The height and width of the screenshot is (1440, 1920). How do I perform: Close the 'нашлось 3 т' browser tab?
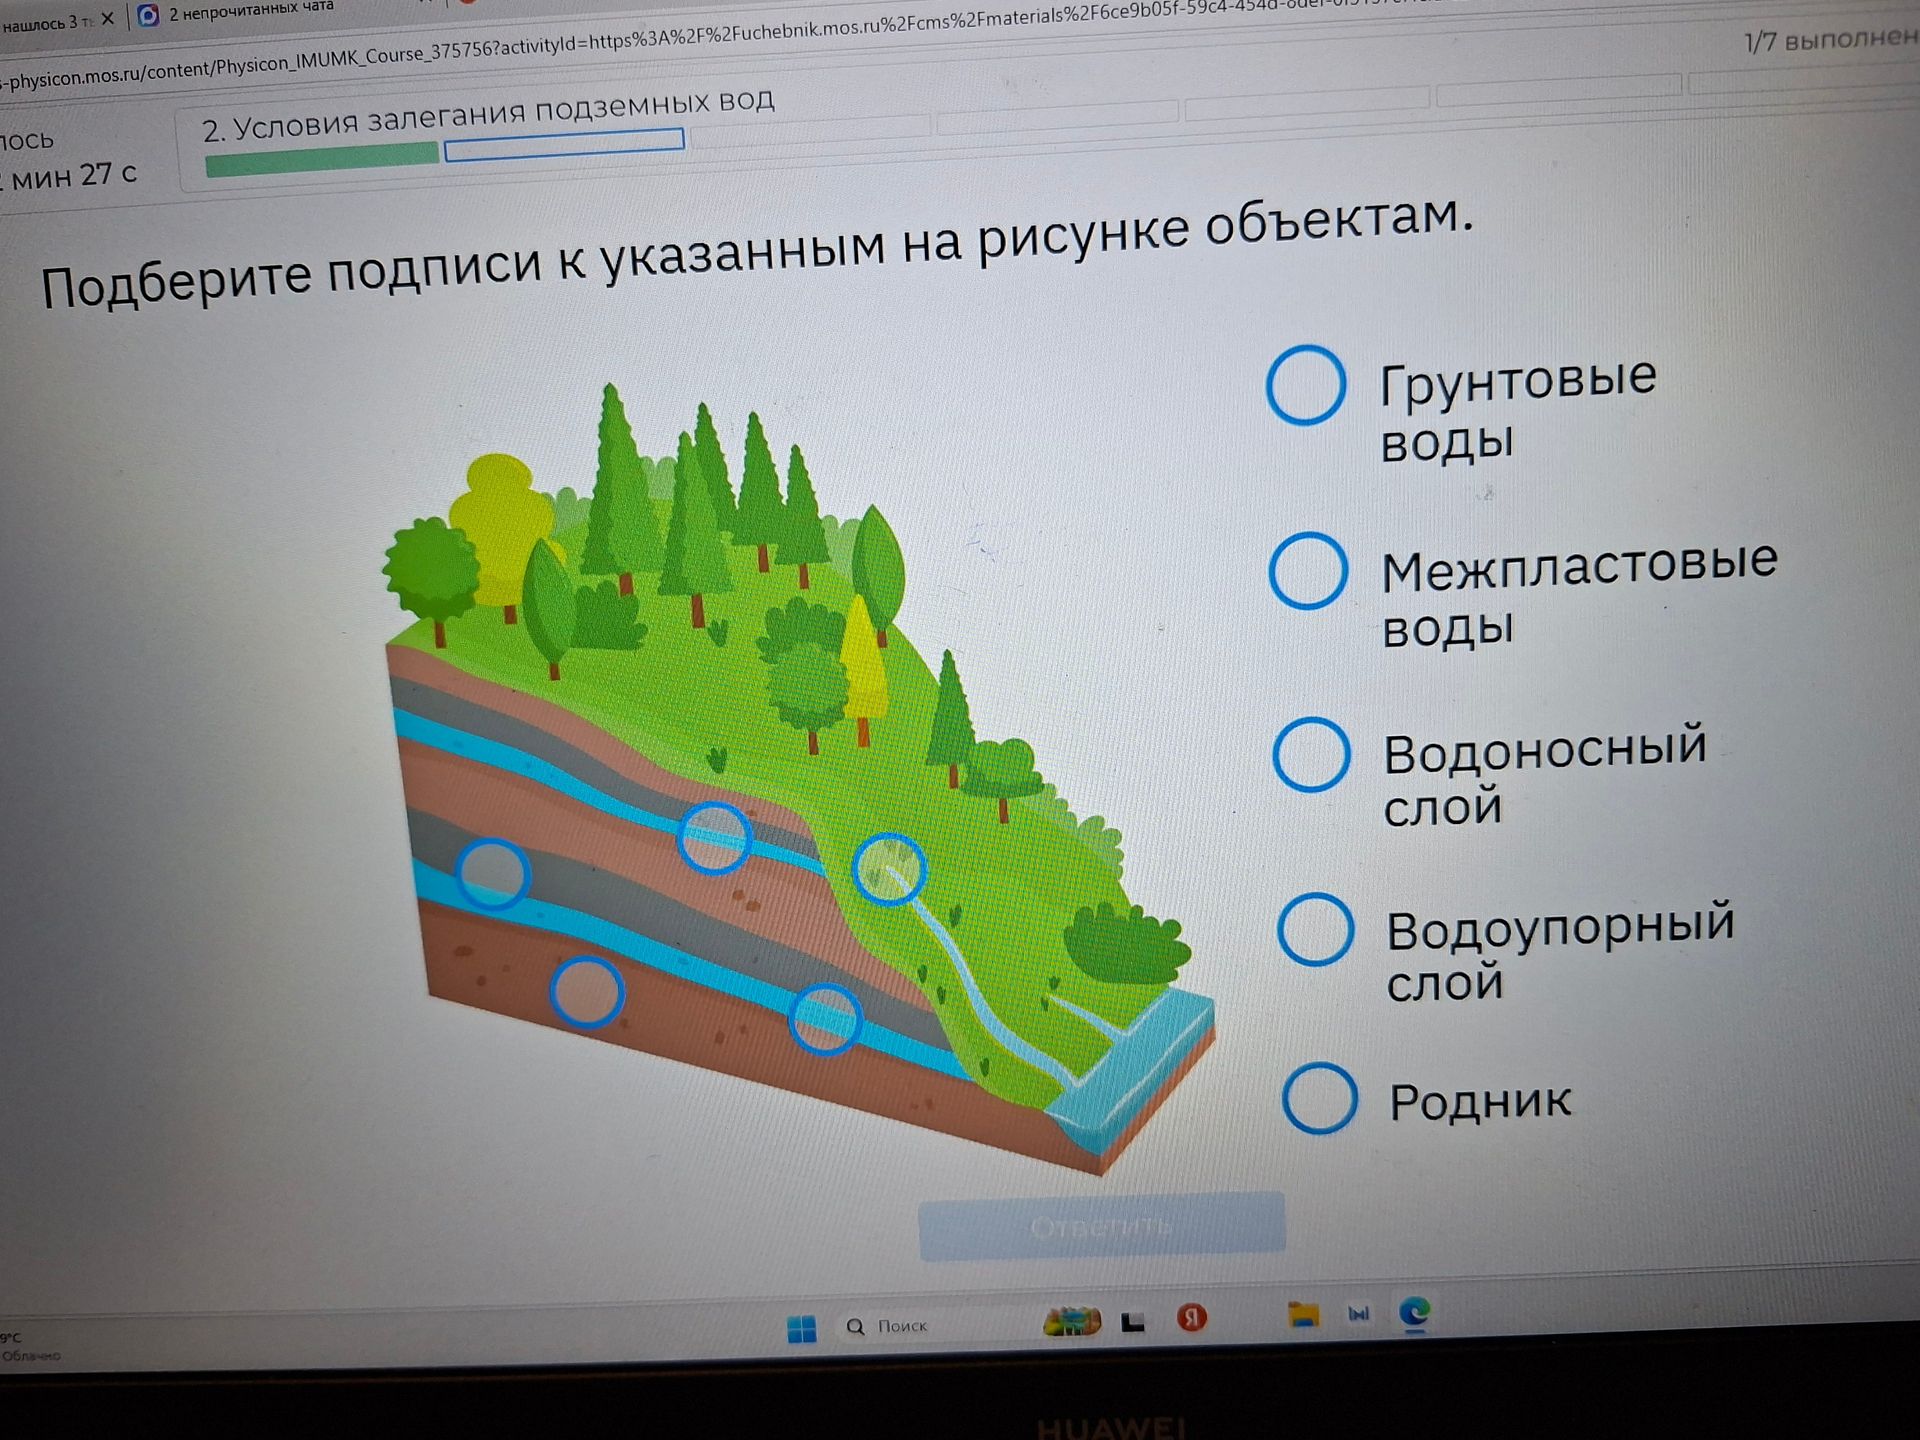108,19
